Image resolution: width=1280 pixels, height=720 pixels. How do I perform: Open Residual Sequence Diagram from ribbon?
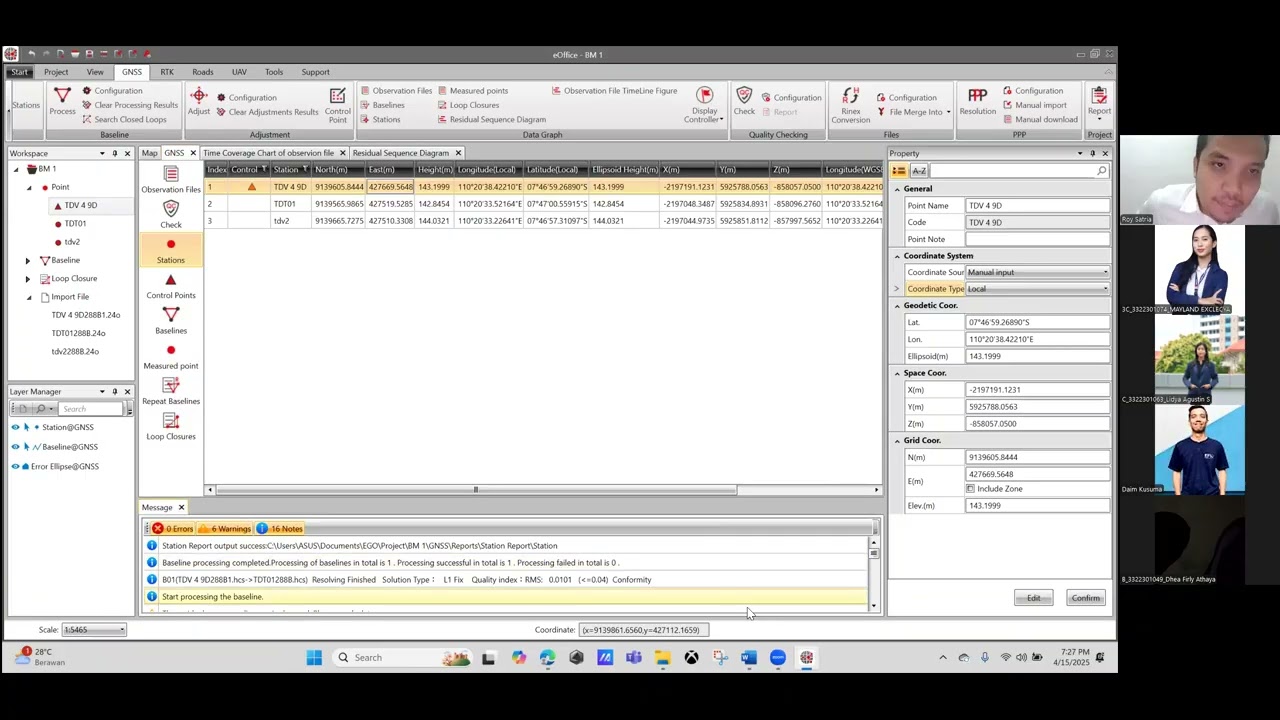(x=491, y=119)
